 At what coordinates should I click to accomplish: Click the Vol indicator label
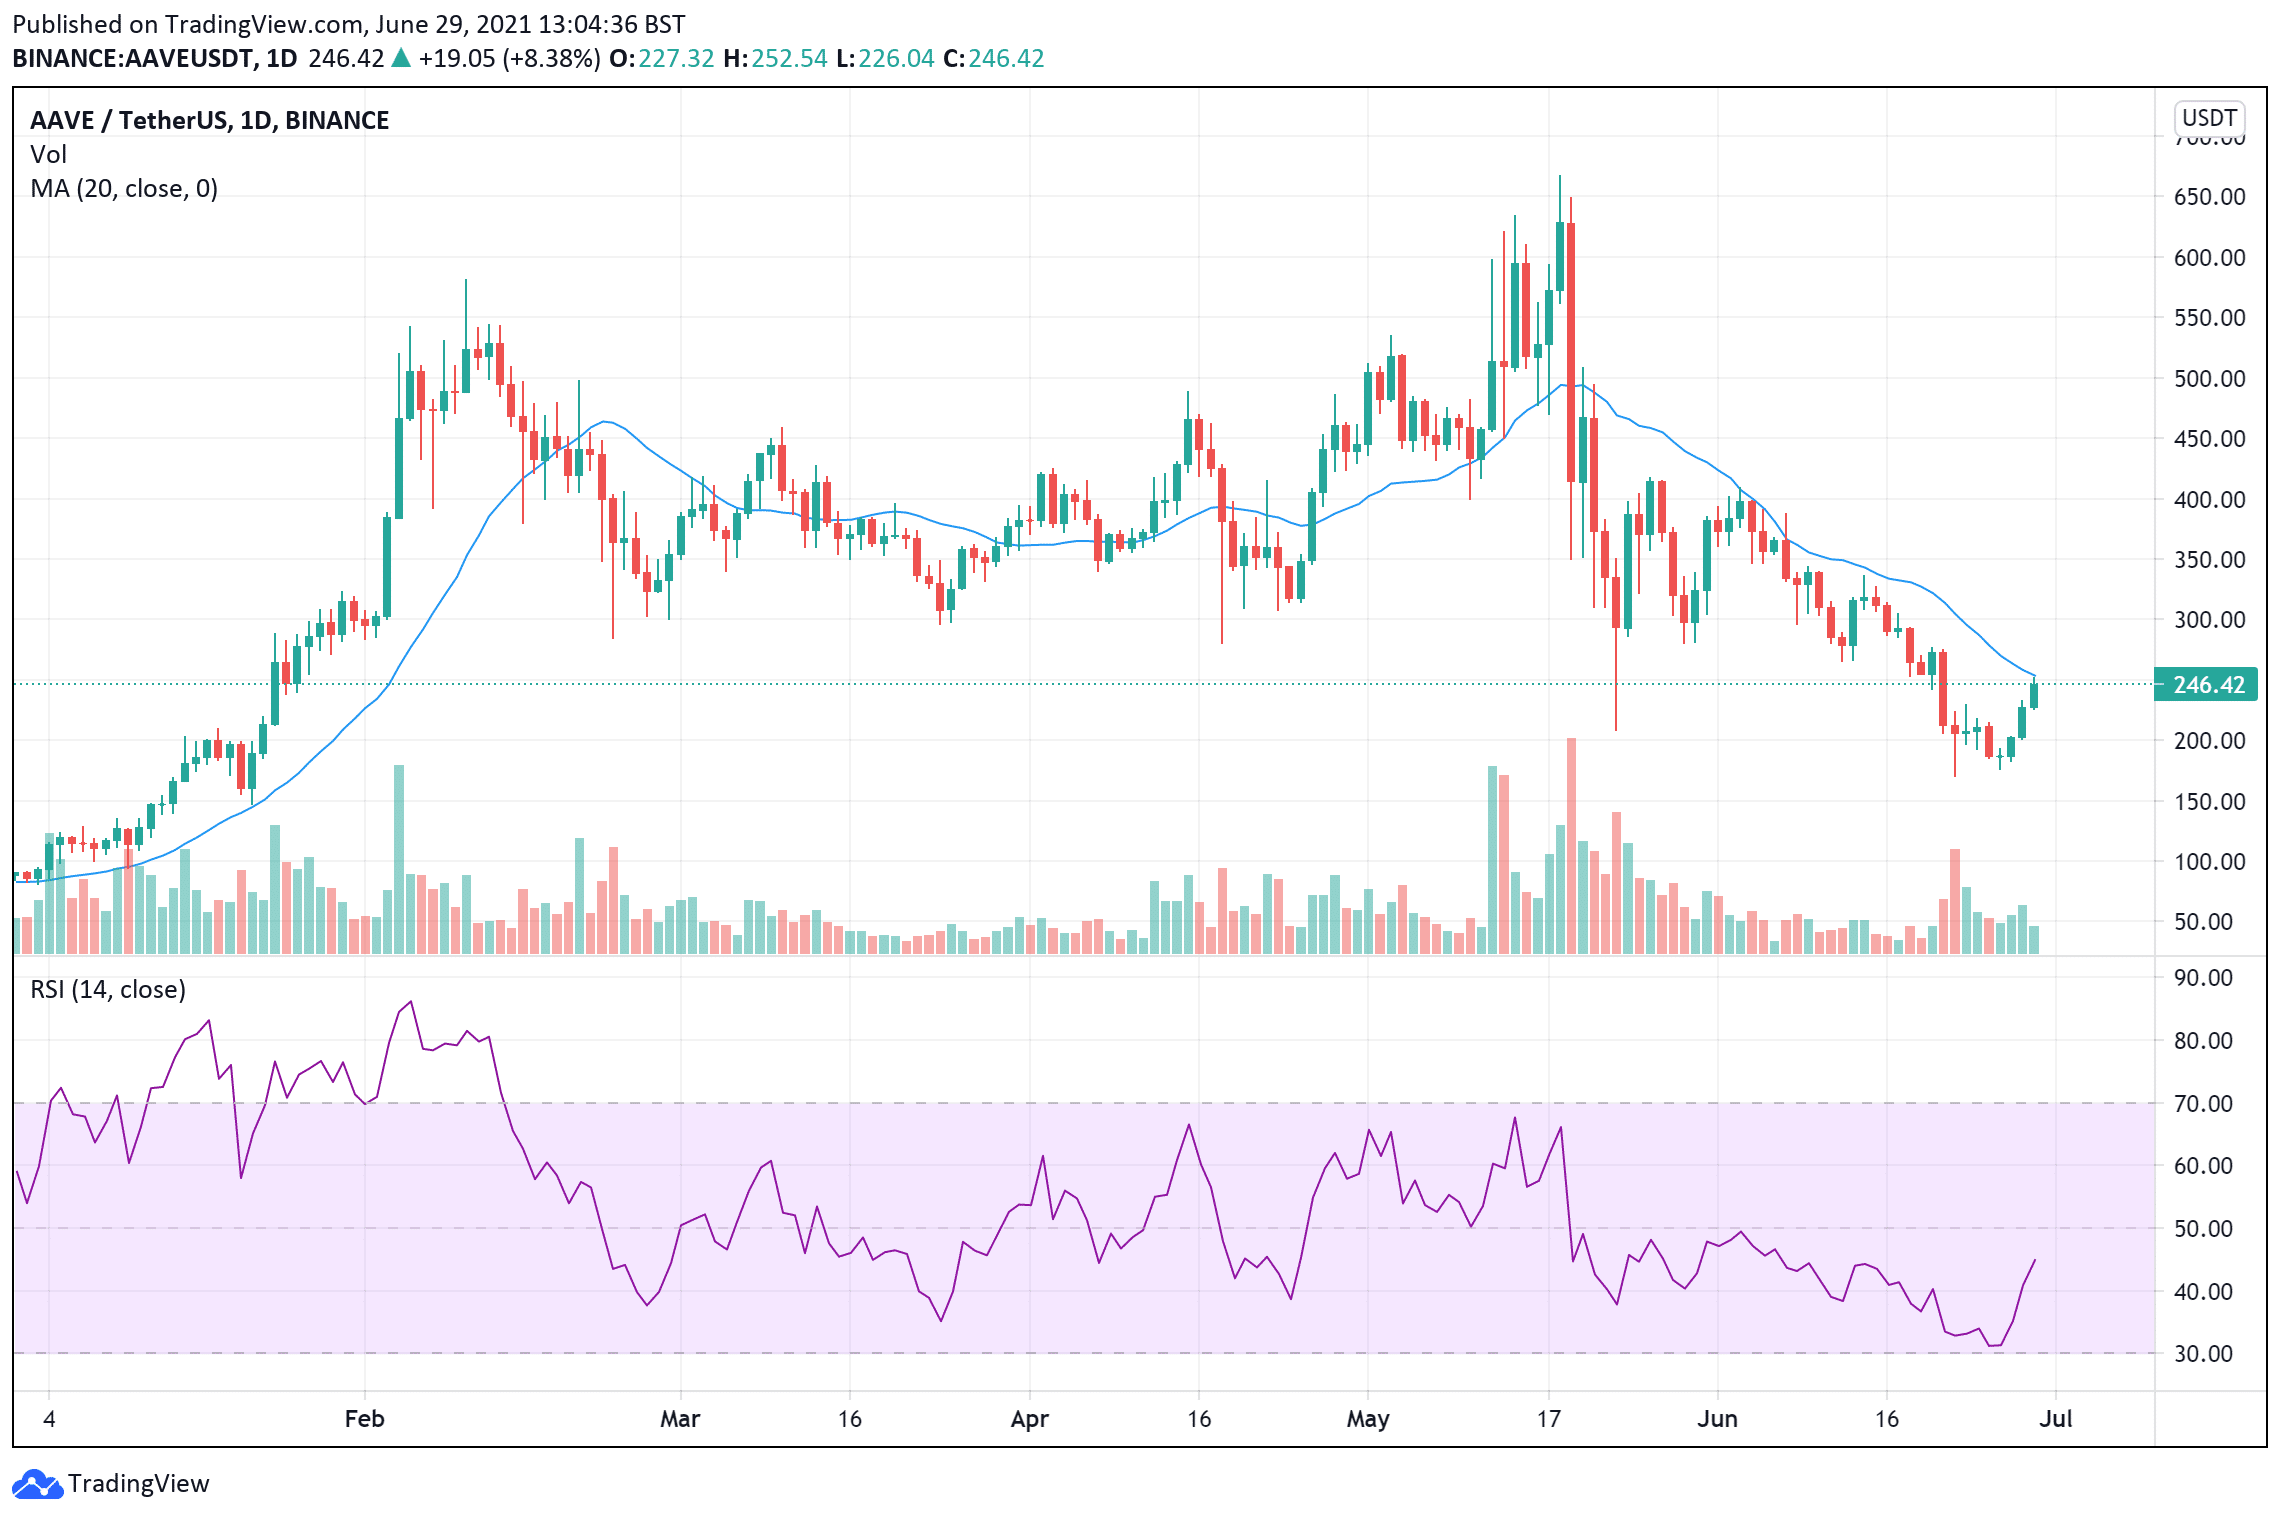[x=48, y=154]
